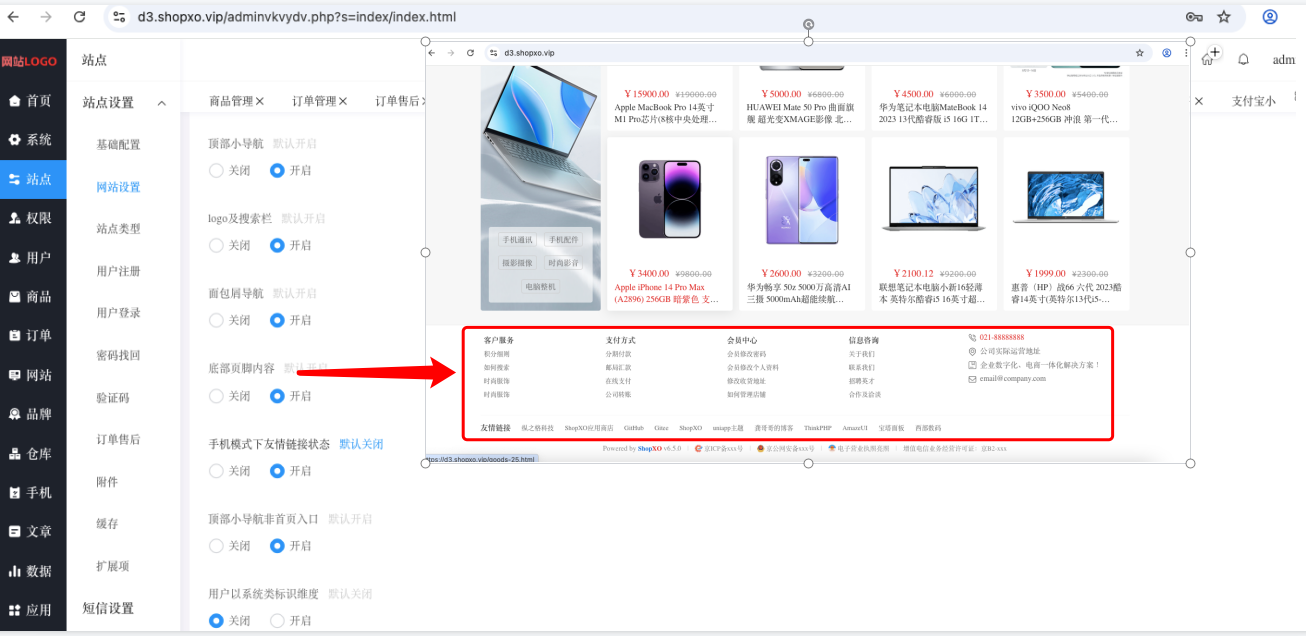Open the browser profile avatar icon

click(x=1270, y=17)
